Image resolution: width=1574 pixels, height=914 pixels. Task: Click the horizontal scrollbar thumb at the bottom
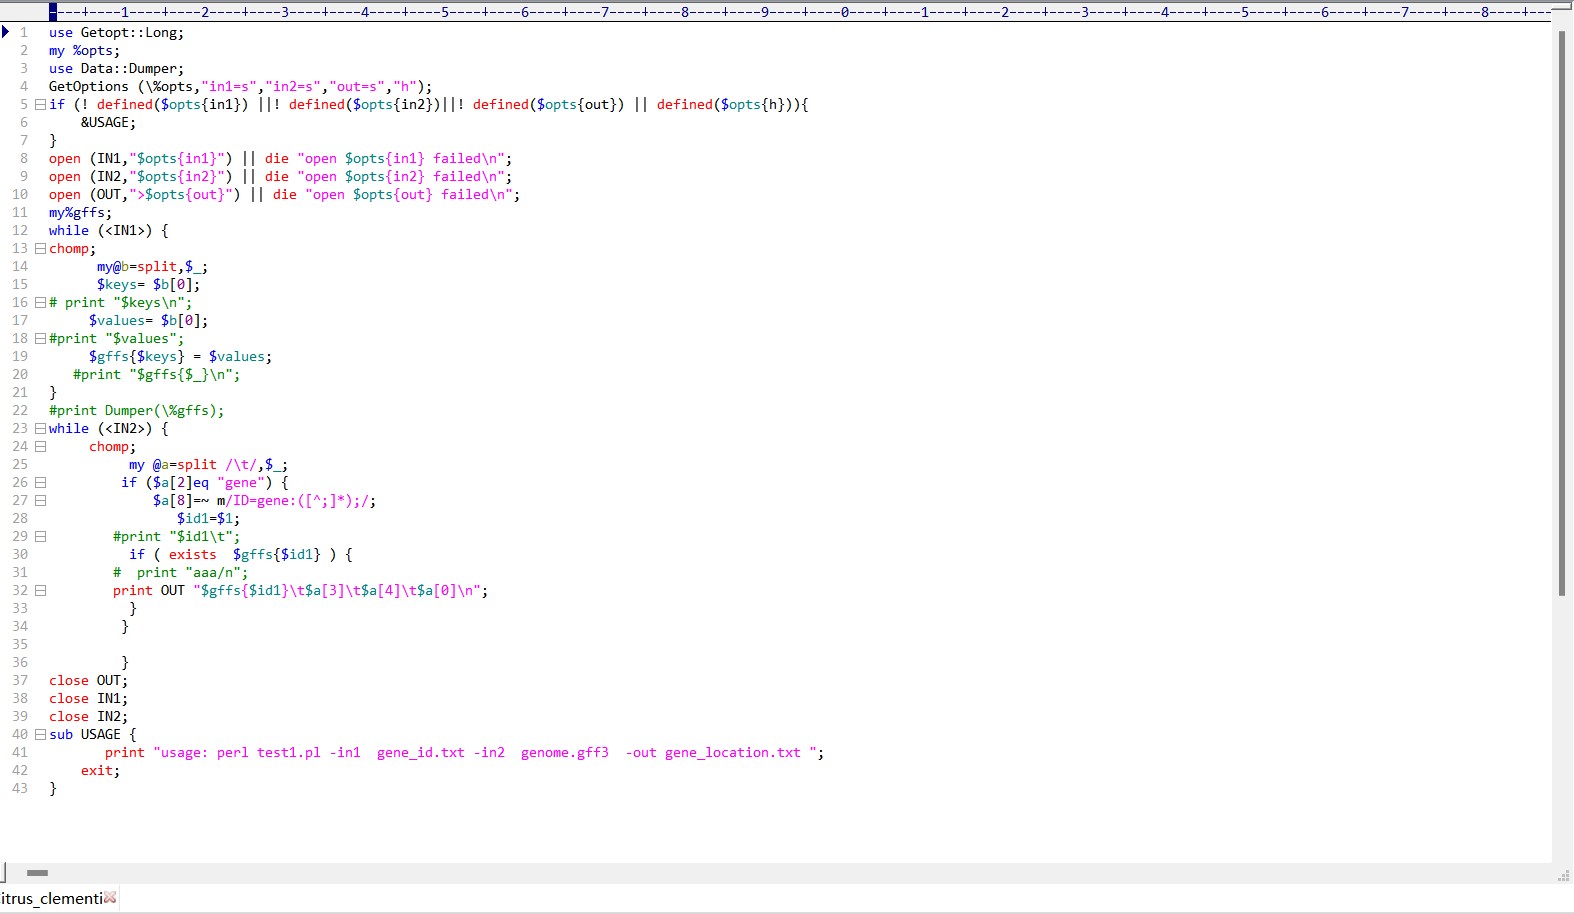tap(37, 873)
